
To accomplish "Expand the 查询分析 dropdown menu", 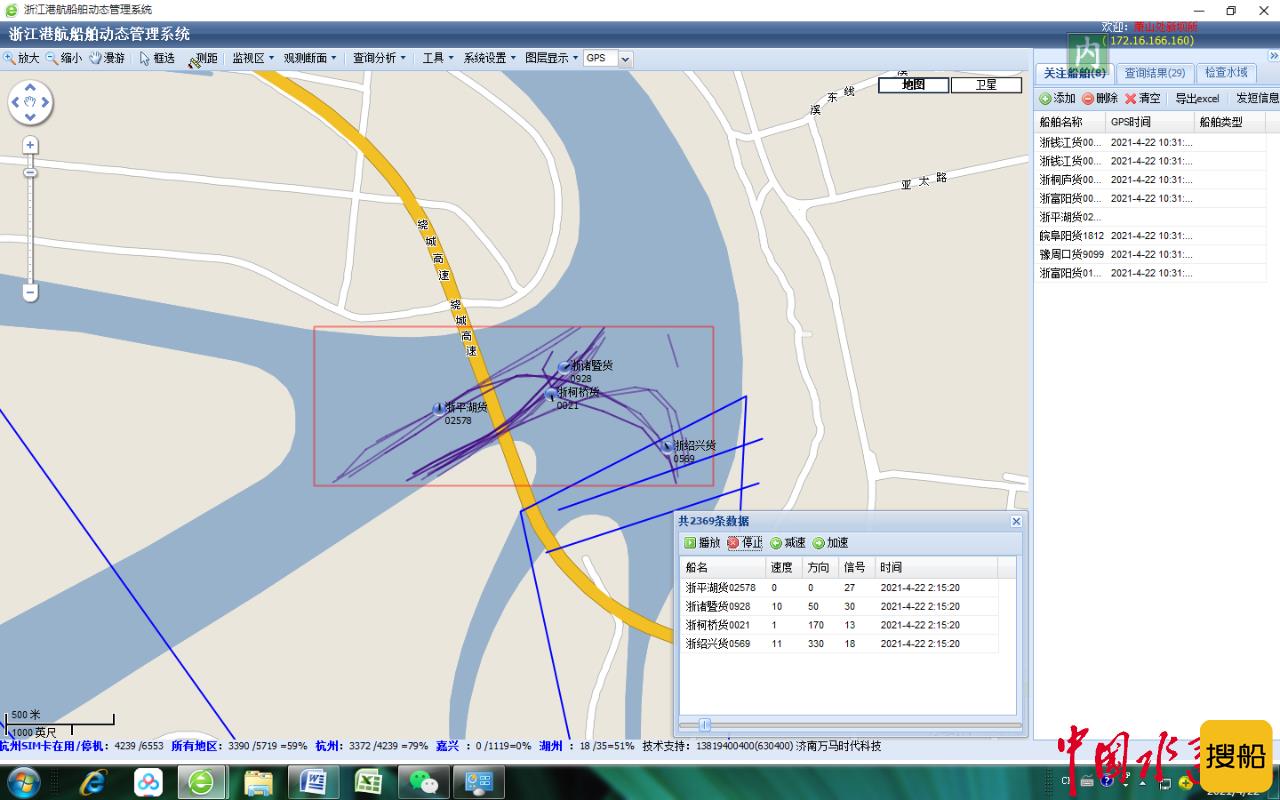I will [x=379, y=58].
